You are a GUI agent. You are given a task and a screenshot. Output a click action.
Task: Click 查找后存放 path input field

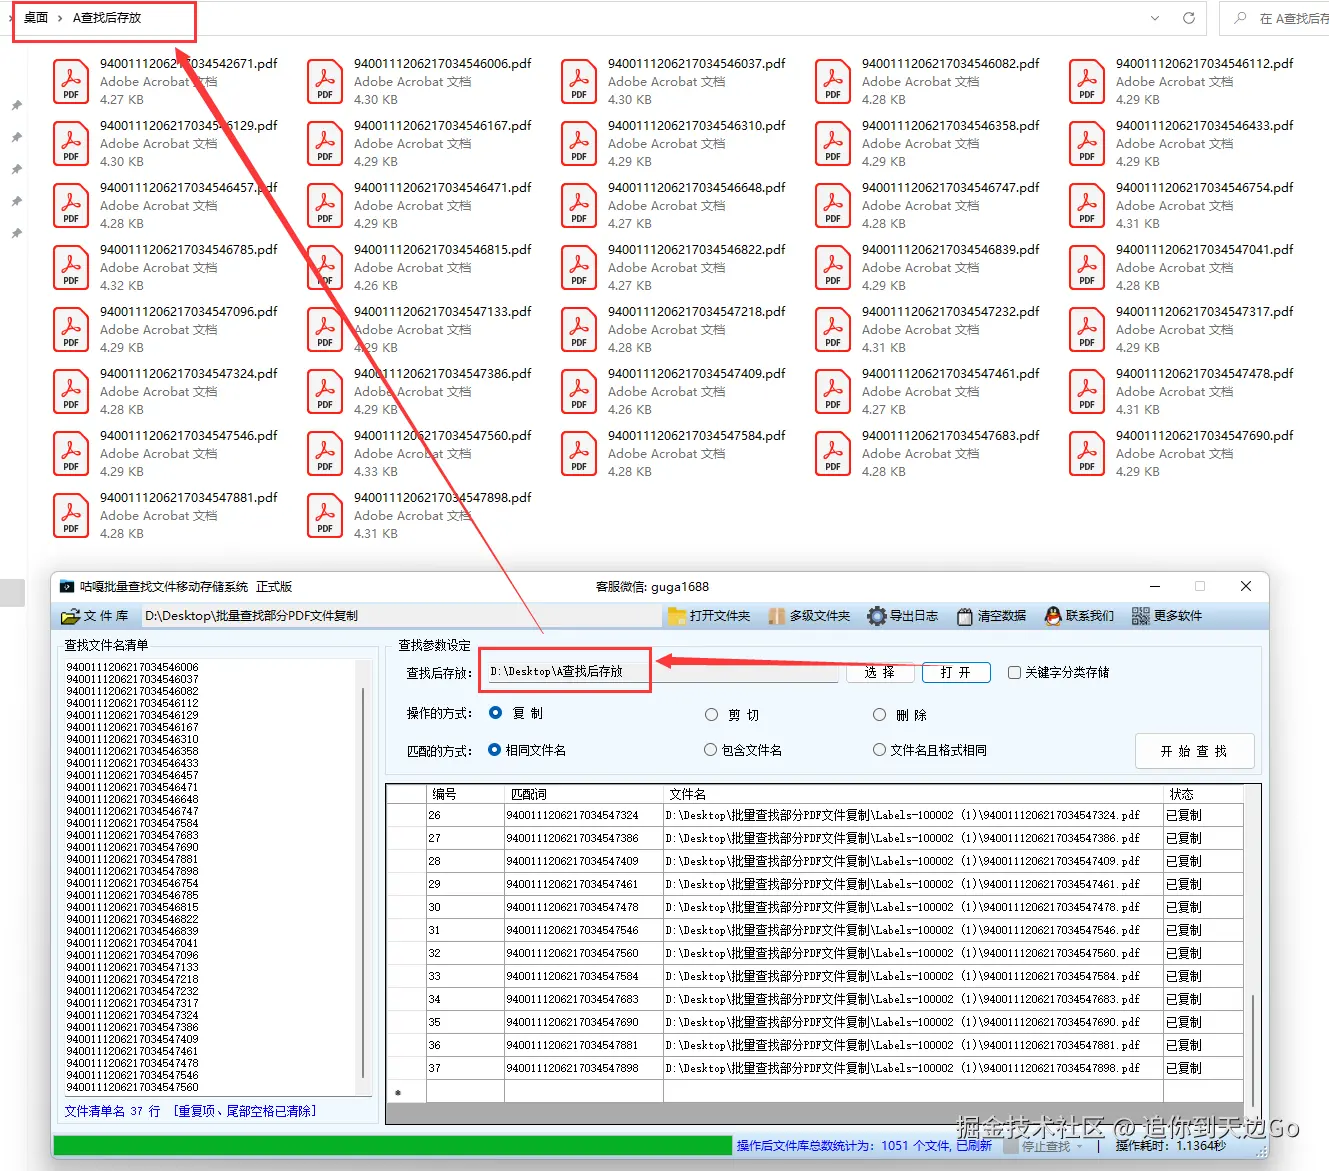click(662, 672)
